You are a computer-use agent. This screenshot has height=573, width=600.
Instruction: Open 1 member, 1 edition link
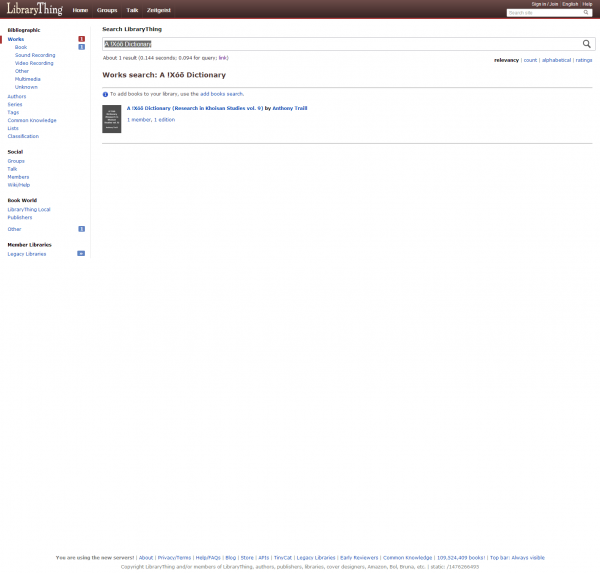[151, 120]
